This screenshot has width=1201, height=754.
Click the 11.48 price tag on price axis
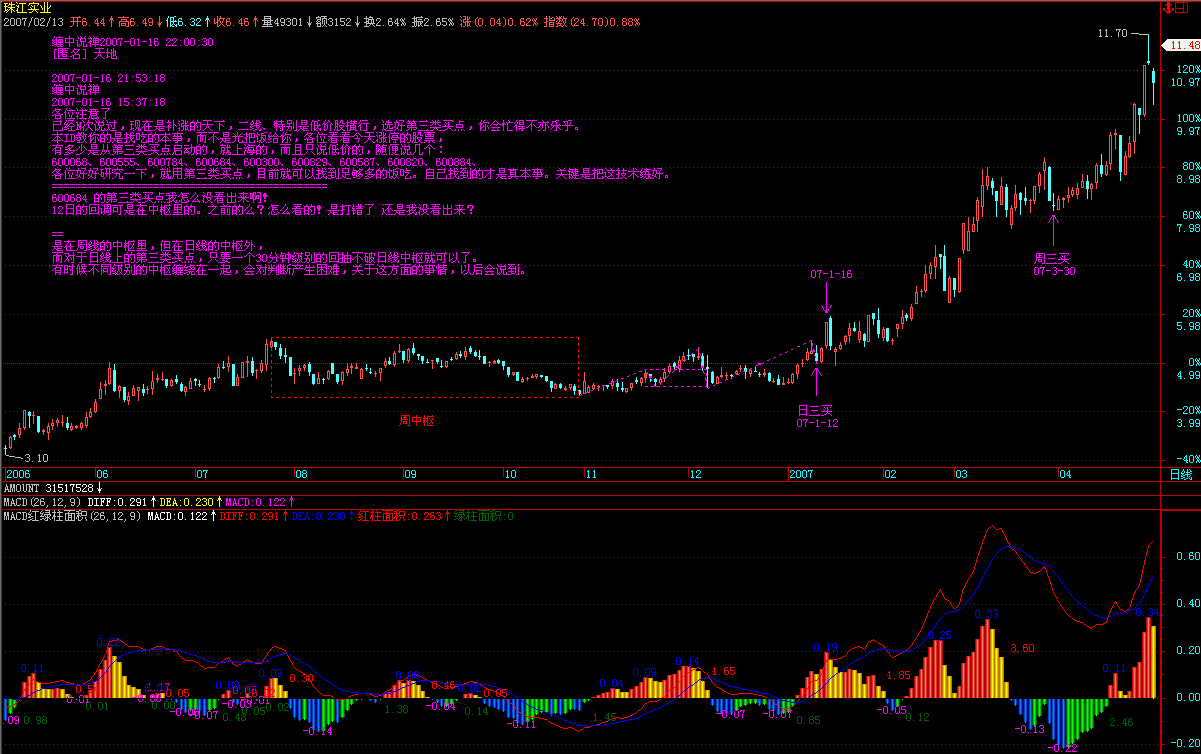pos(1185,45)
